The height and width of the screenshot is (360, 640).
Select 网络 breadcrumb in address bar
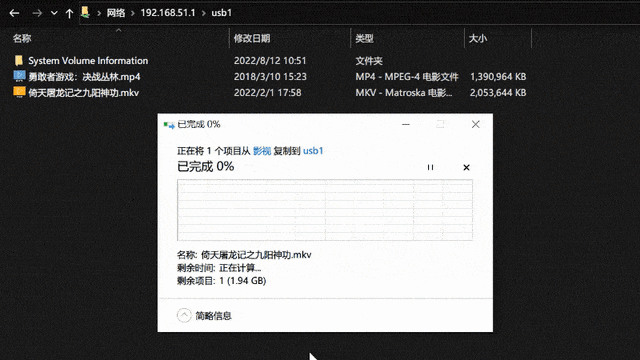[116, 13]
